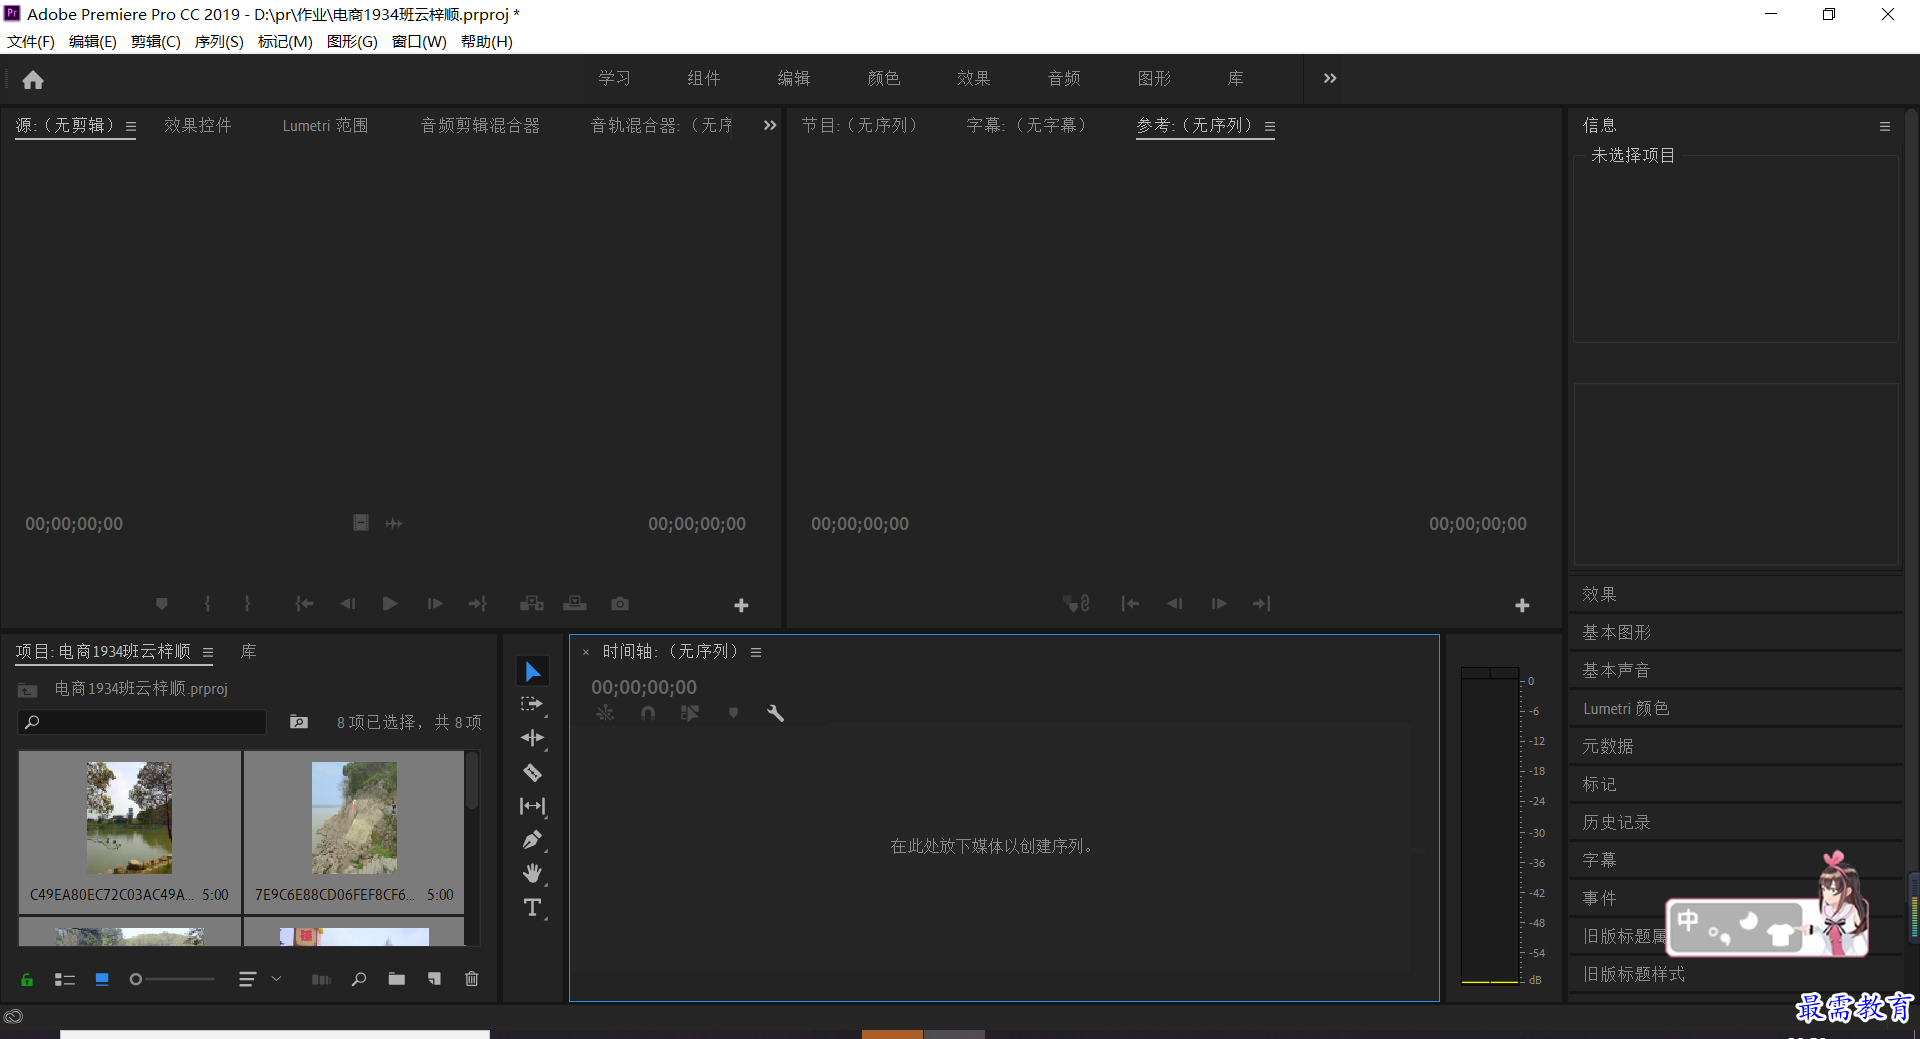The height and width of the screenshot is (1039, 1920).
Task: Switch to the 效果 workspace tab
Action: click(973, 78)
